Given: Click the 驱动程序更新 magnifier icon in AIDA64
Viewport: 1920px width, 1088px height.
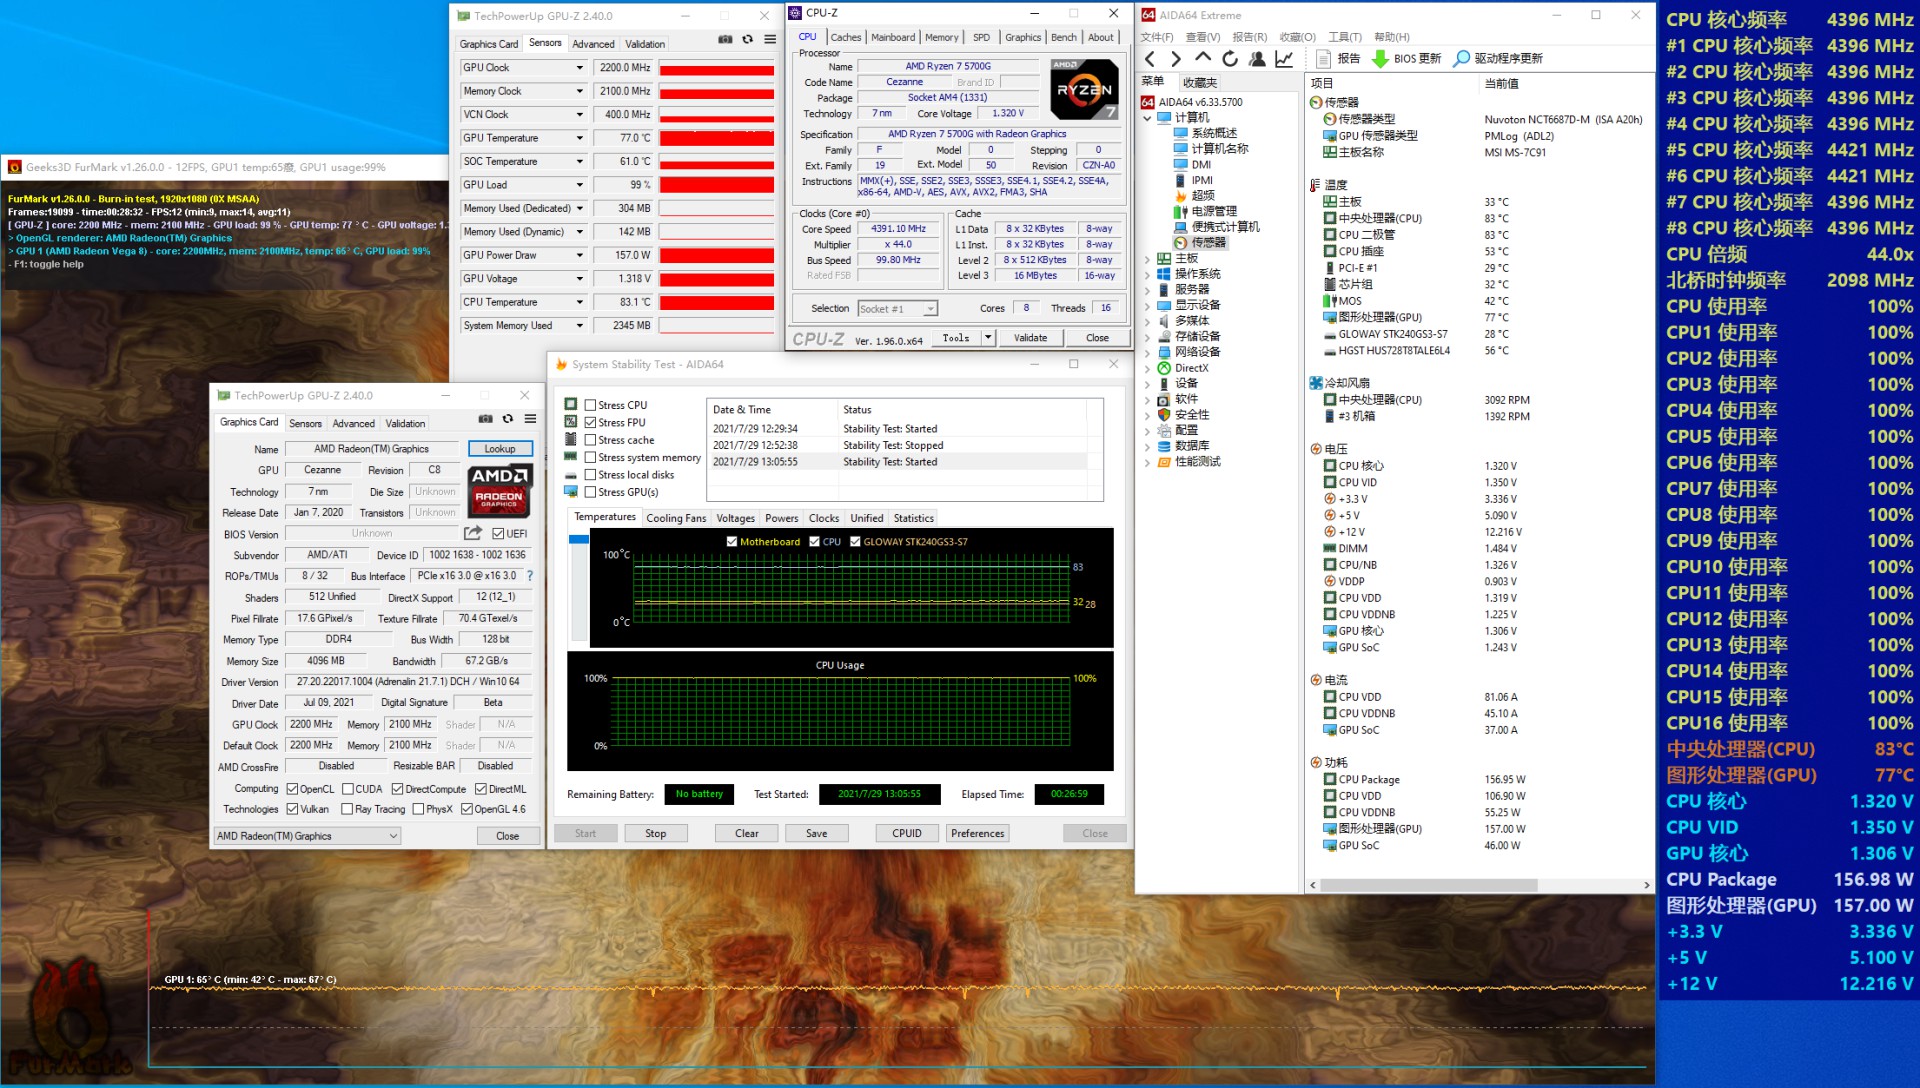Looking at the screenshot, I should 1462,58.
